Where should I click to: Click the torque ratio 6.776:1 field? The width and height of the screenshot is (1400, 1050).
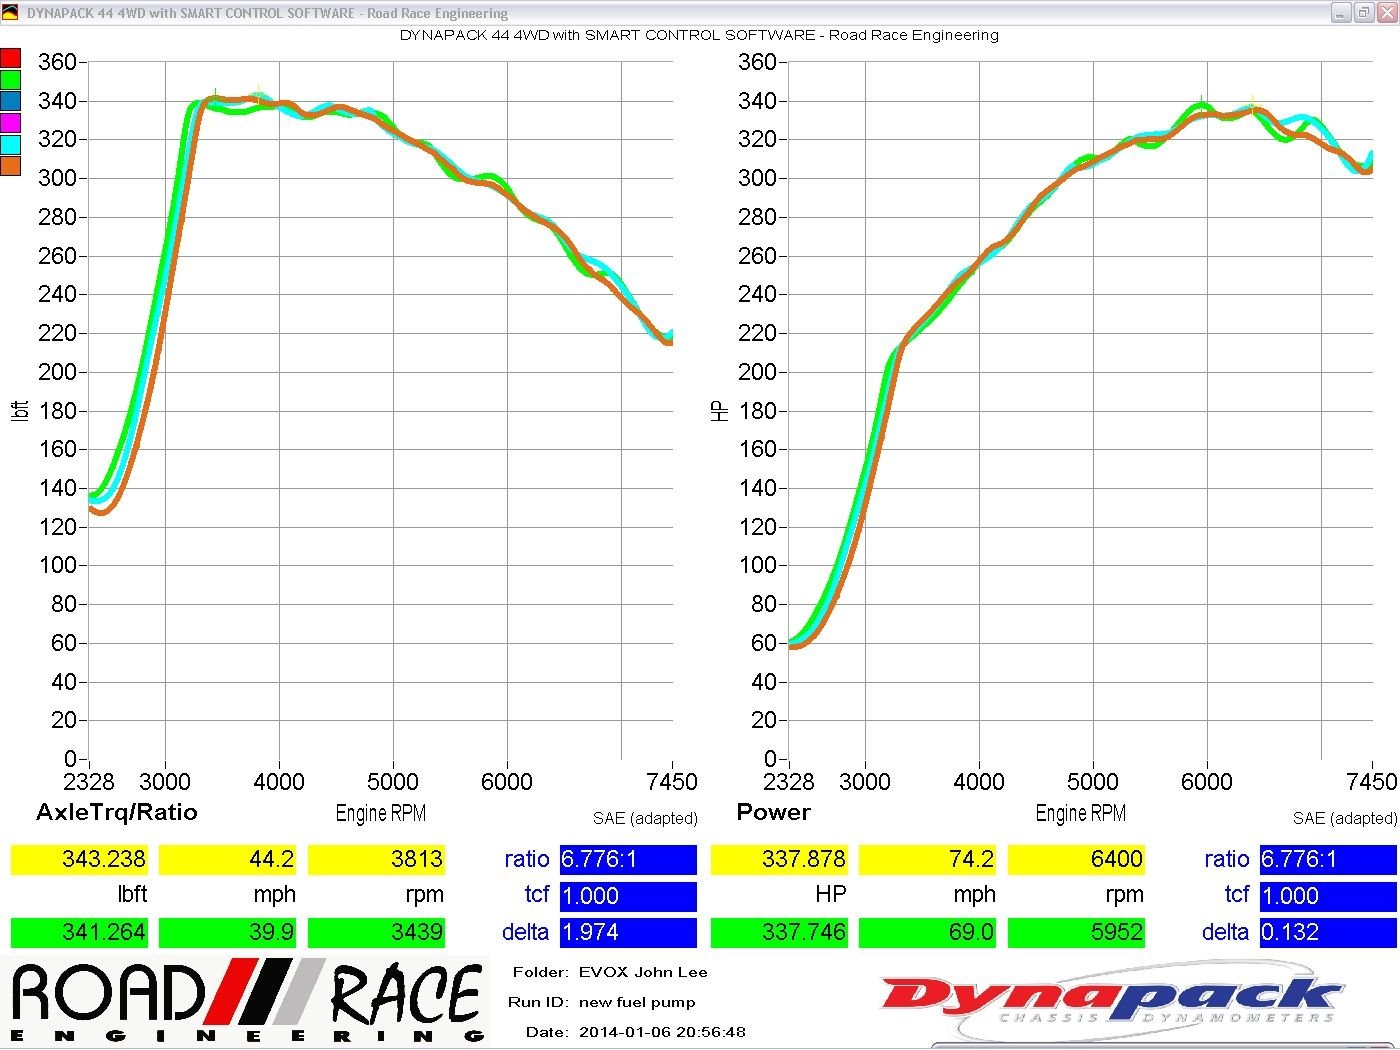click(627, 859)
